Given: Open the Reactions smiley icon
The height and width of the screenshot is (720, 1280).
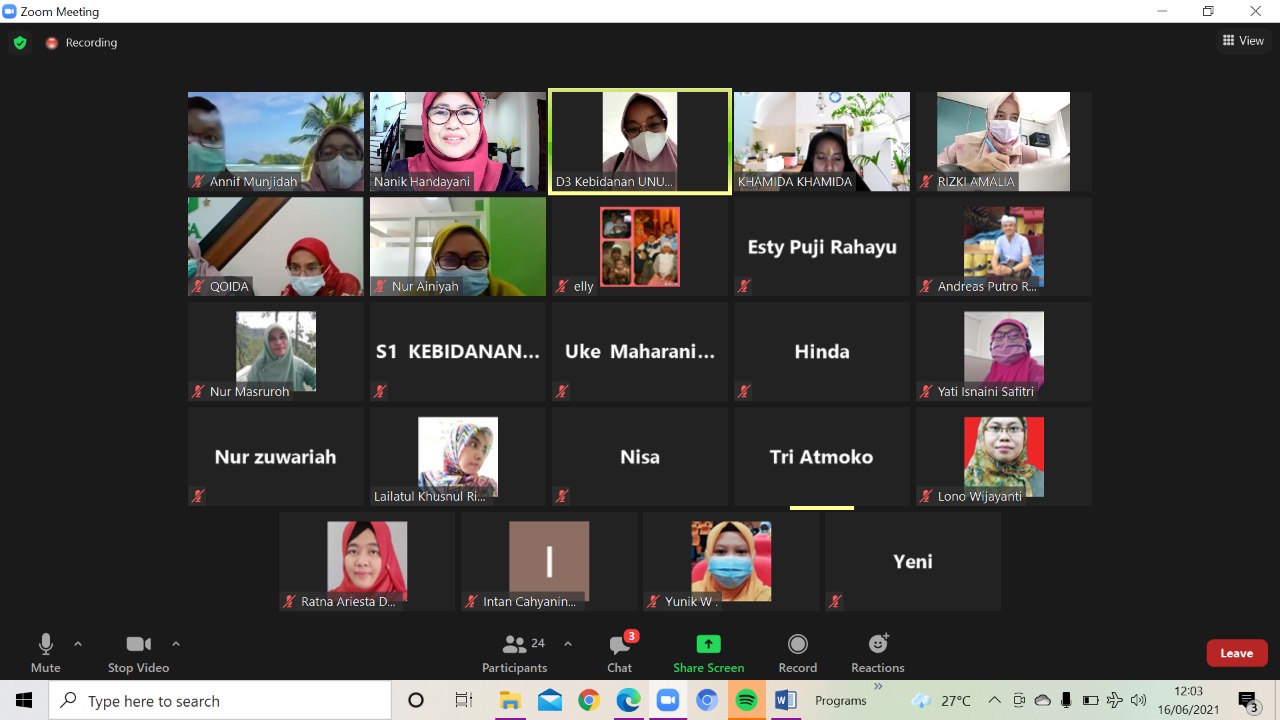Looking at the screenshot, I should coord(878,644).
